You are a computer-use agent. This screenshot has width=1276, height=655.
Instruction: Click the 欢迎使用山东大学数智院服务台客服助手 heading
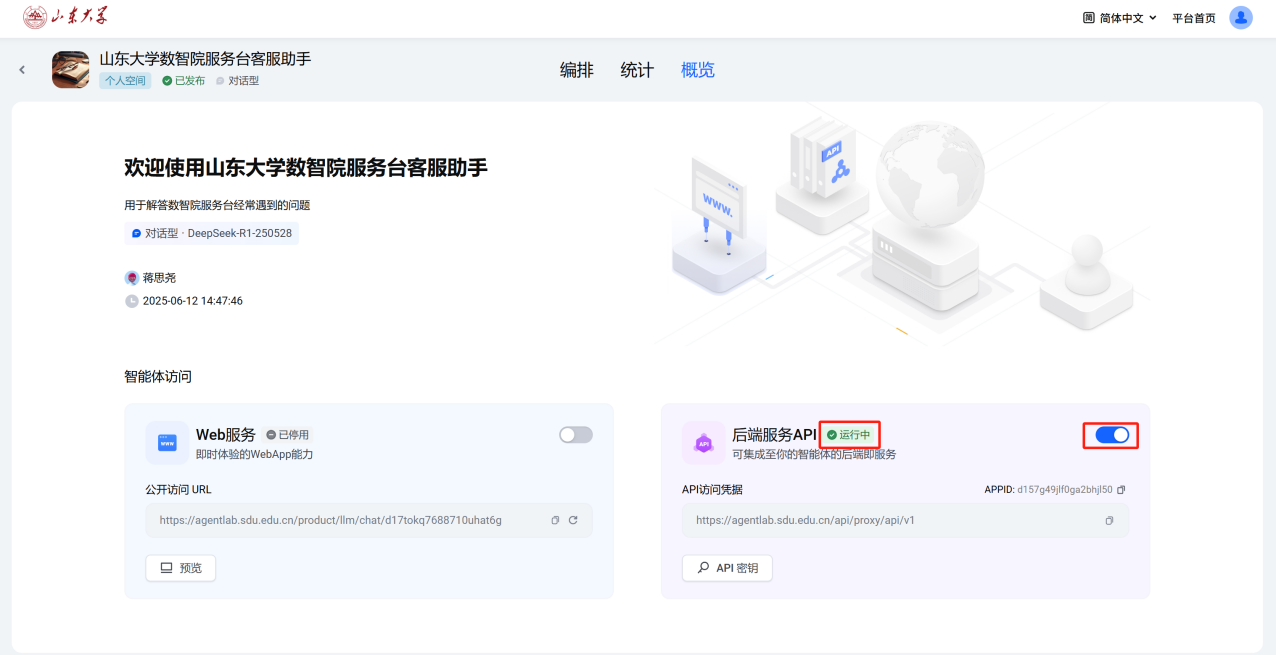click(x=306, y=168)
